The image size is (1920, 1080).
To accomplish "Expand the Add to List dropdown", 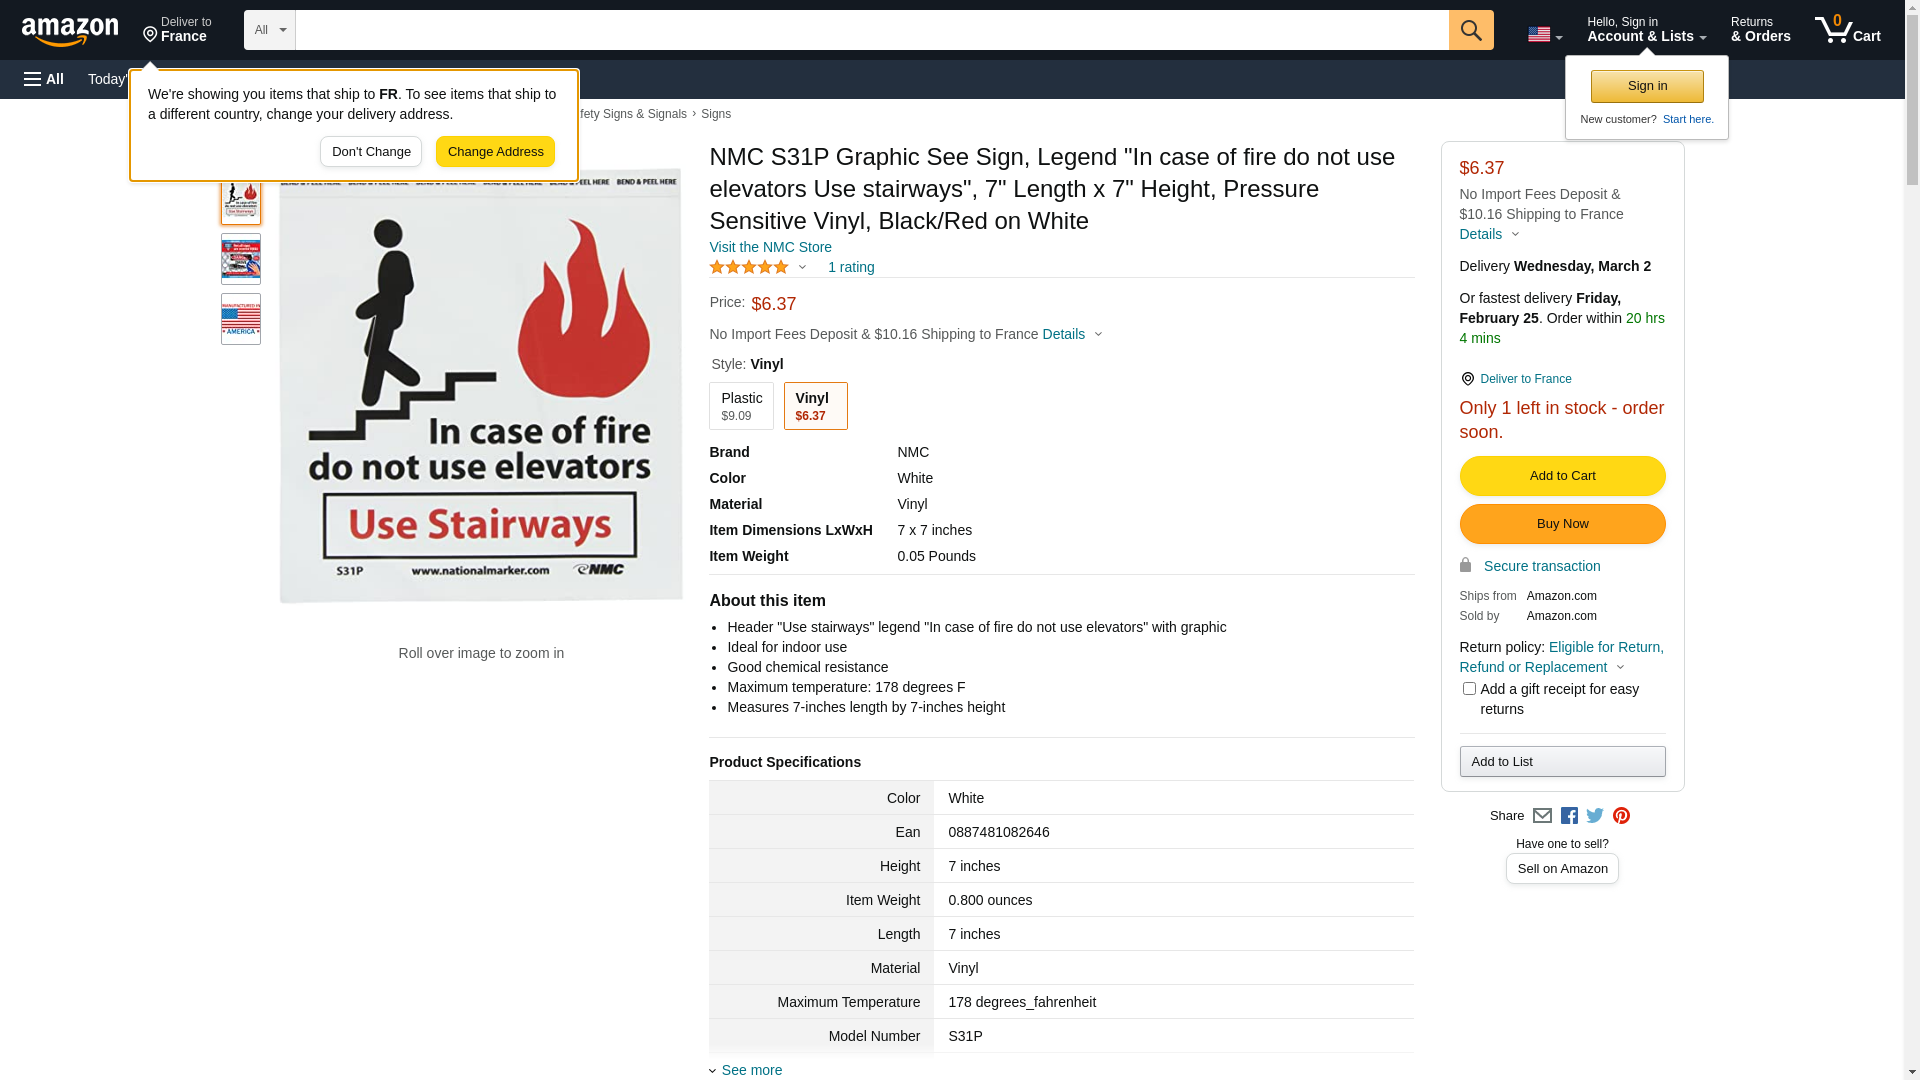I will point(1562,762).
